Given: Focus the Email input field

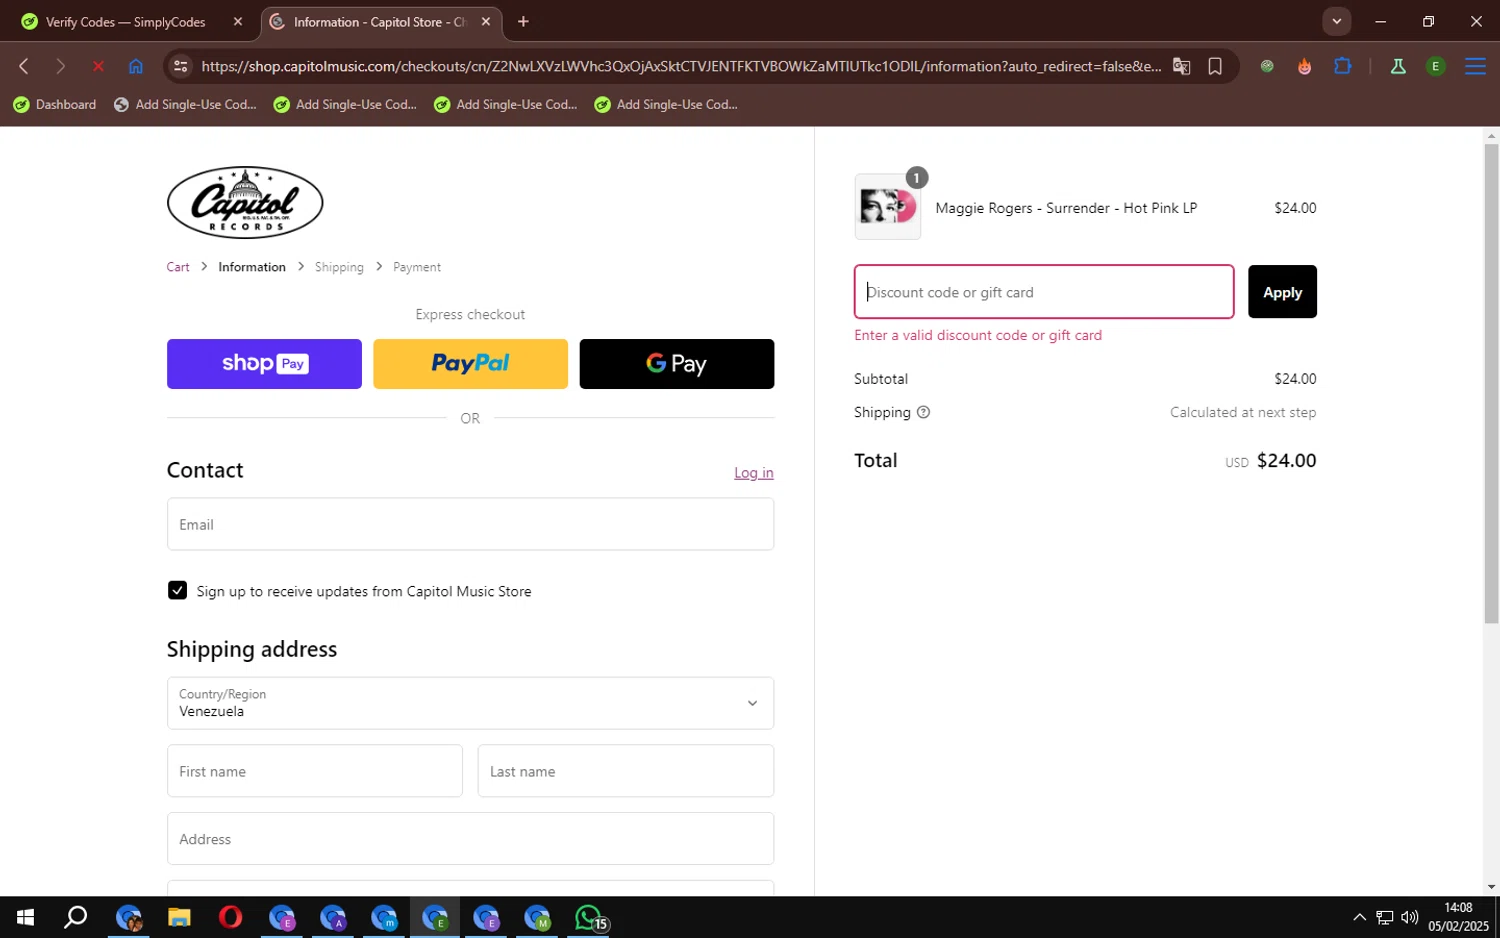Looking at the screenshot, I should (x=470, y=524).
